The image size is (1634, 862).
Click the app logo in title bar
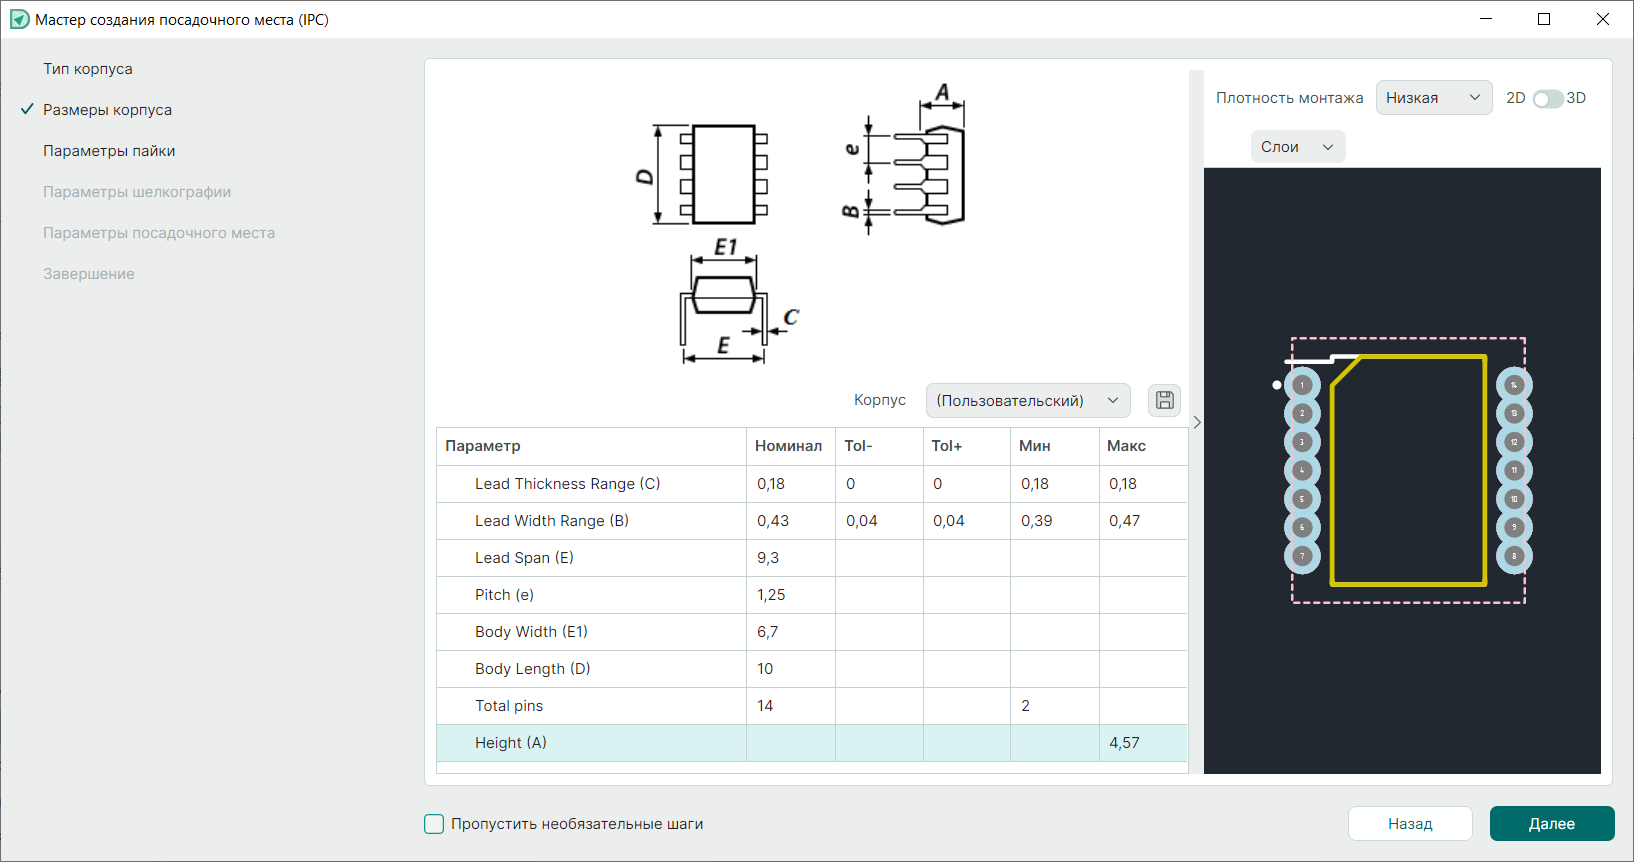click(x=19, y=20)
